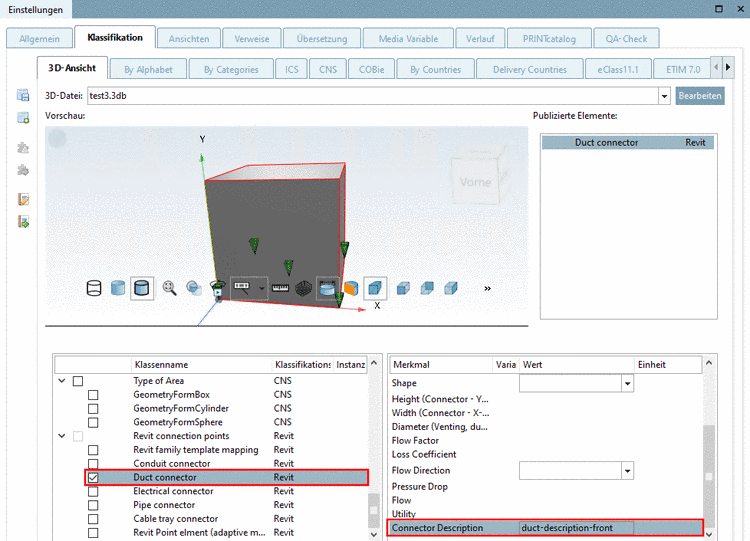Click the top sidebar table icon
Screen dimensions: 750x541
click(x=23, y=95)
